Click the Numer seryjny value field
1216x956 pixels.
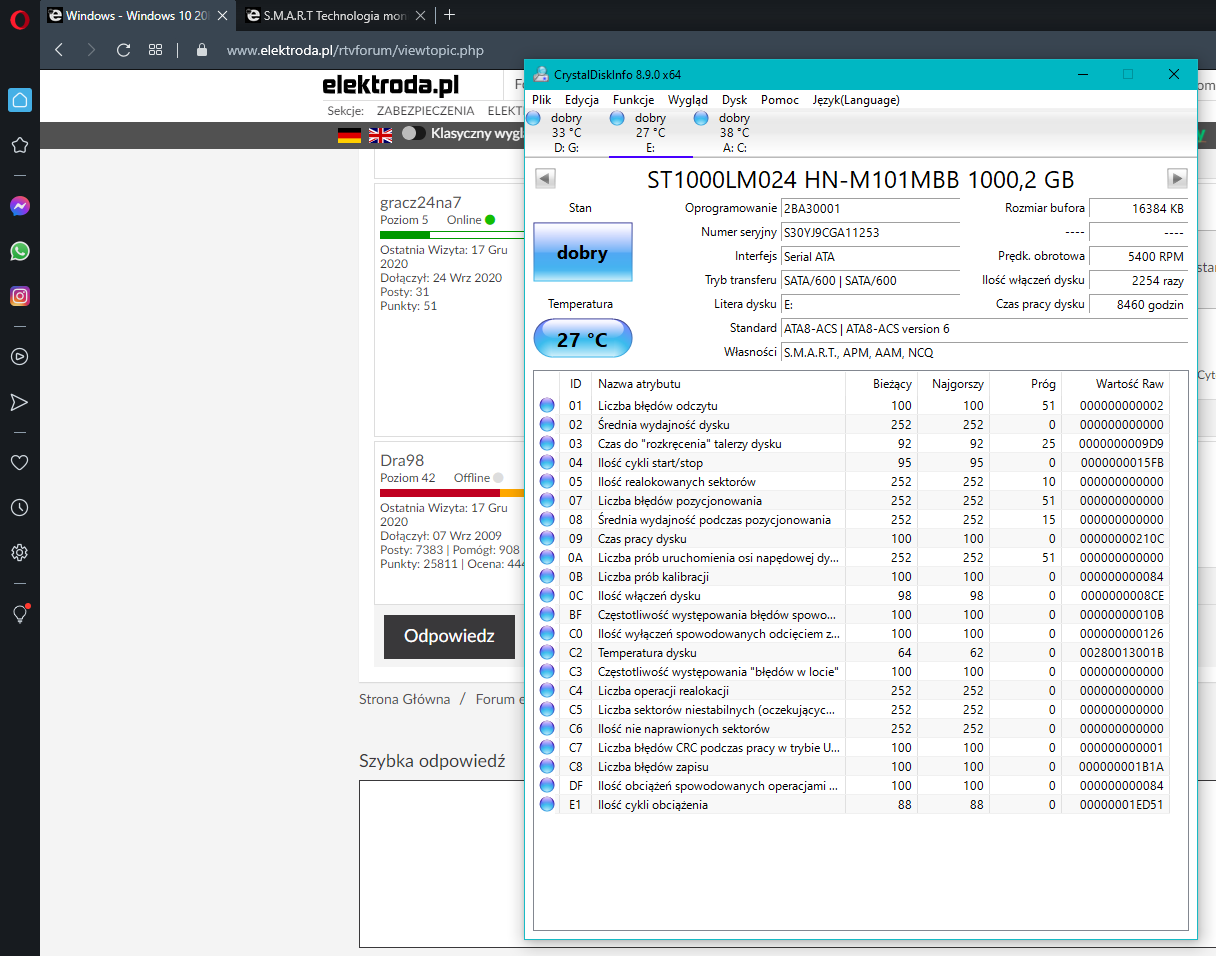[870, 232]
